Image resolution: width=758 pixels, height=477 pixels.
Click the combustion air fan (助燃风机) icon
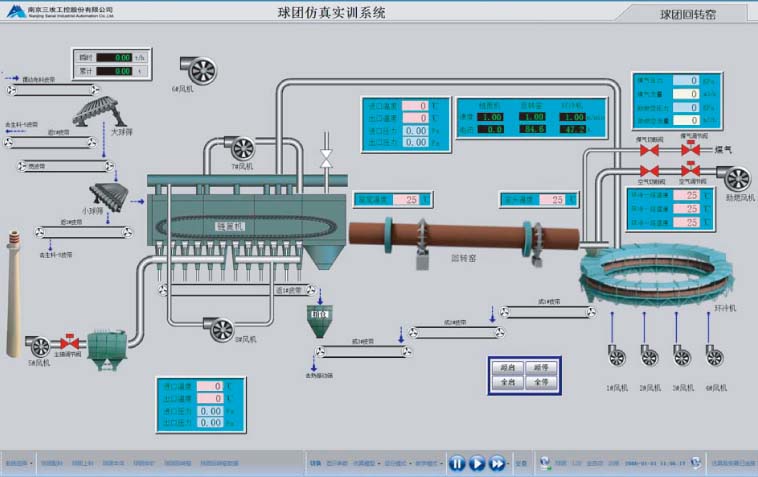tap(737, 179)
